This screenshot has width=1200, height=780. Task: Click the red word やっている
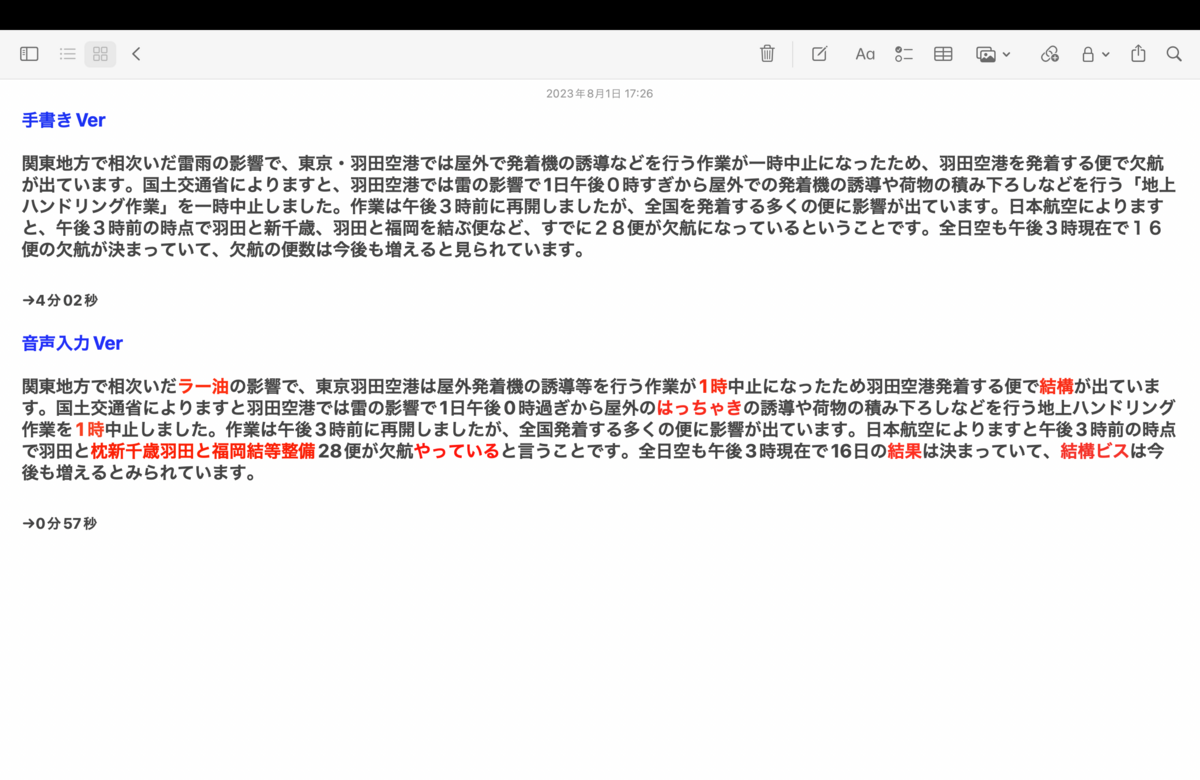point(457,451)
